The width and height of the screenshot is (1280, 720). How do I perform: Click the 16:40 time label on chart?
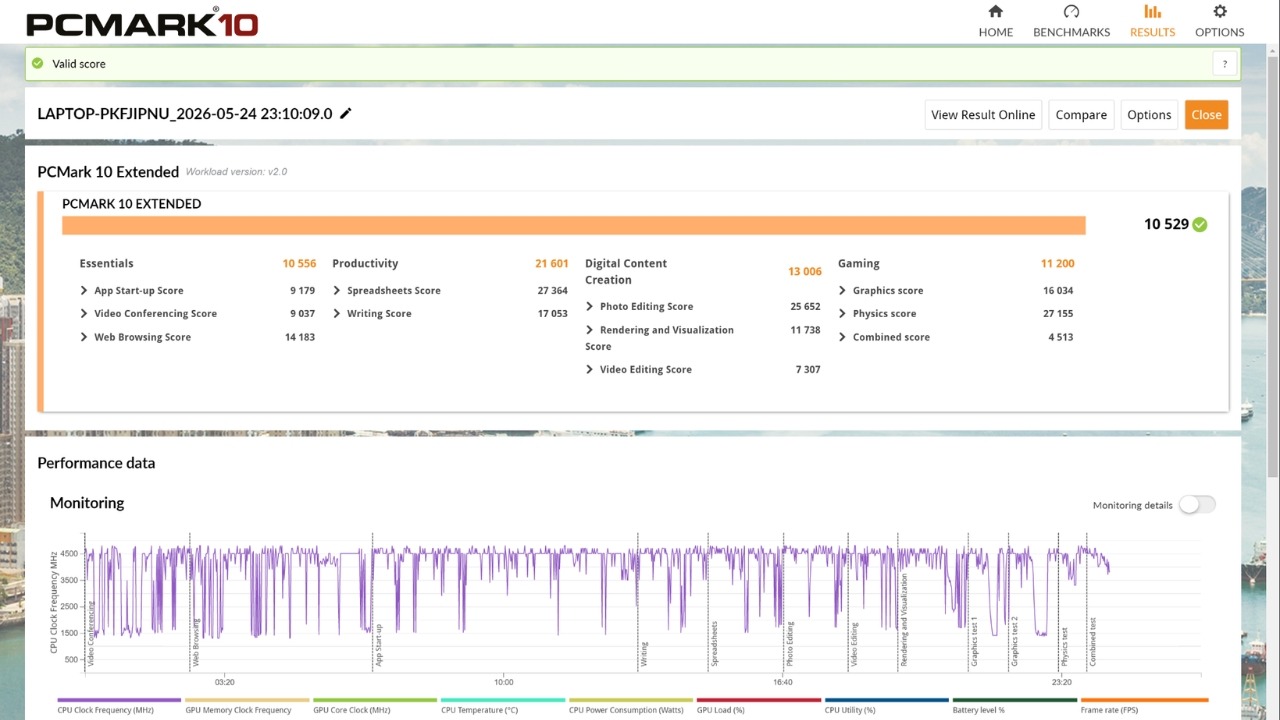(x=783, y=682)
